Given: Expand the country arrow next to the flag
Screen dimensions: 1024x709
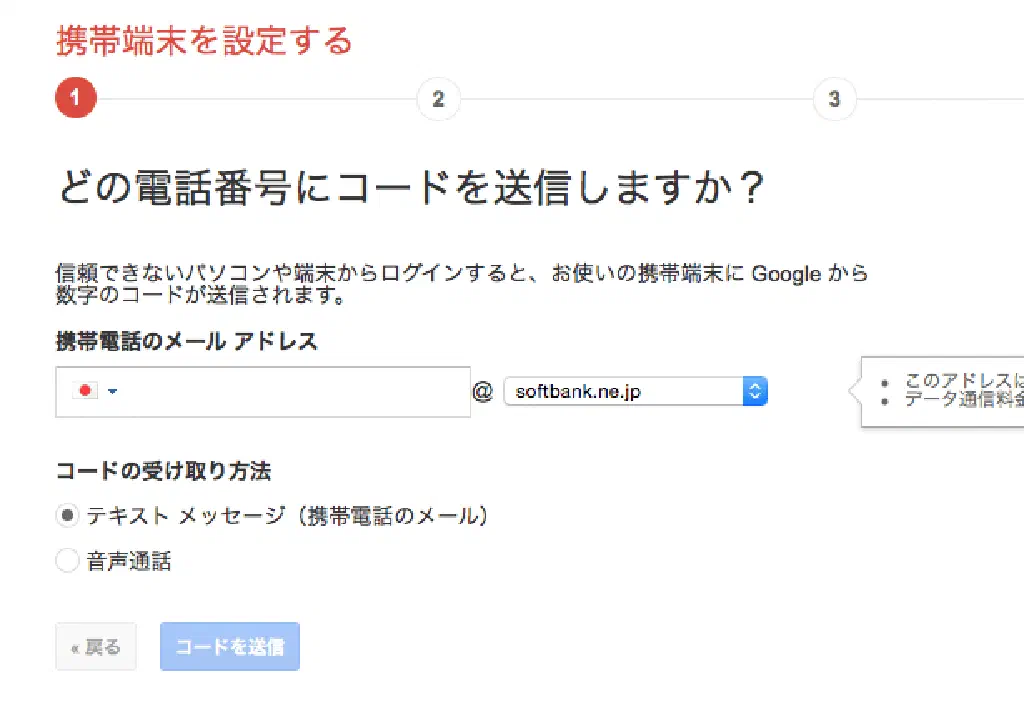Looking at the screenshot, I should (x=112, y=391).
